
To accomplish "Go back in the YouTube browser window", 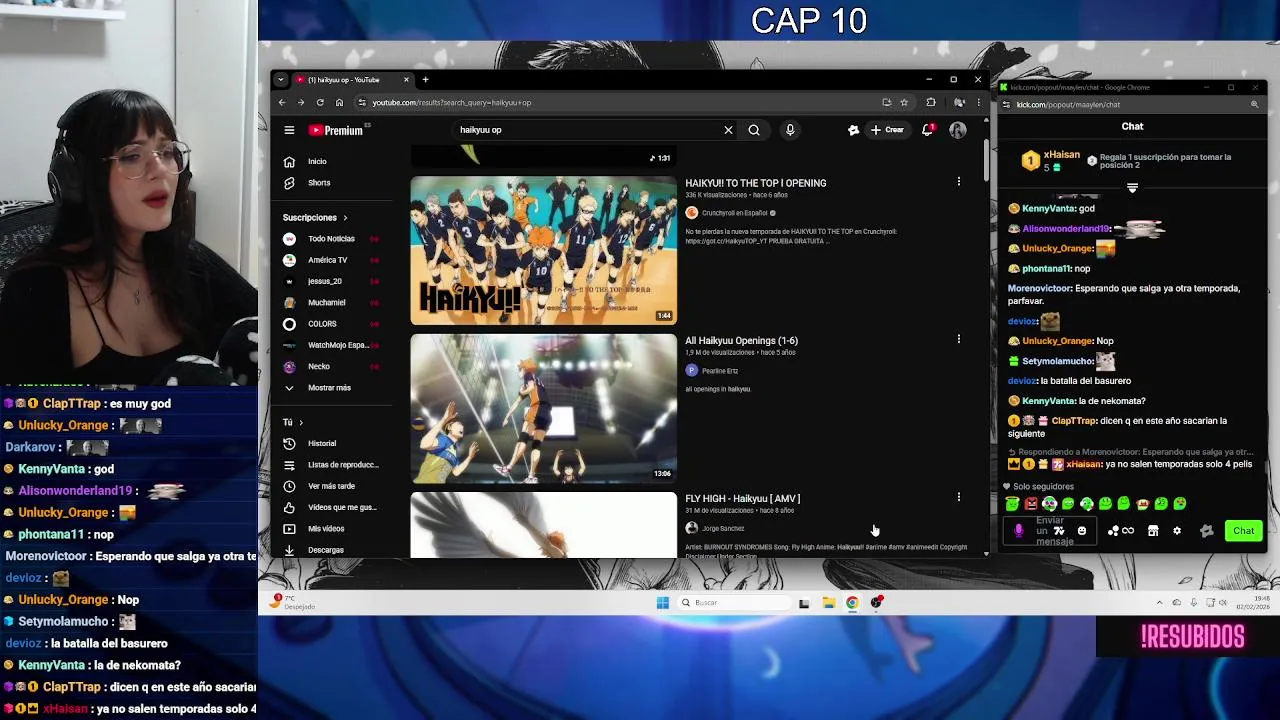I will click(282, 102).
